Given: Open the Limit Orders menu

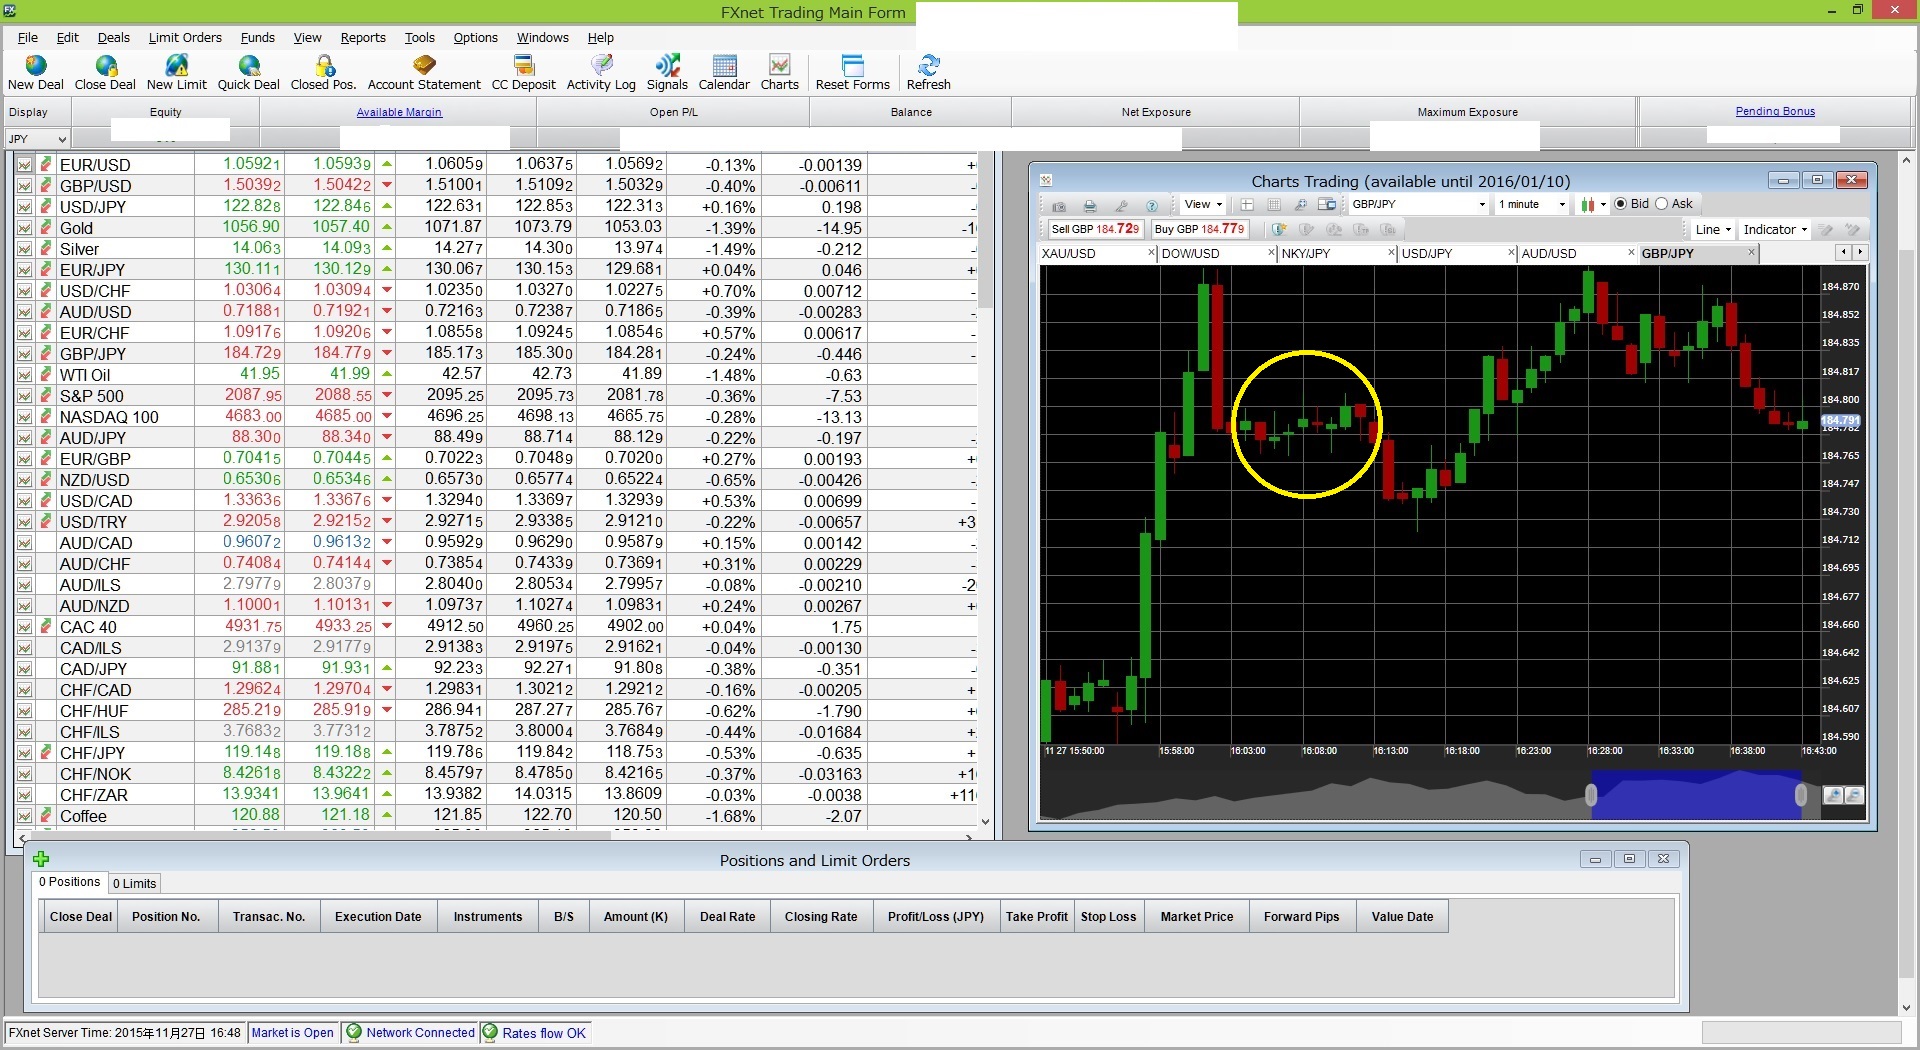Looking at the screenshot, I should pyautogui.click(x=185, y=37).
